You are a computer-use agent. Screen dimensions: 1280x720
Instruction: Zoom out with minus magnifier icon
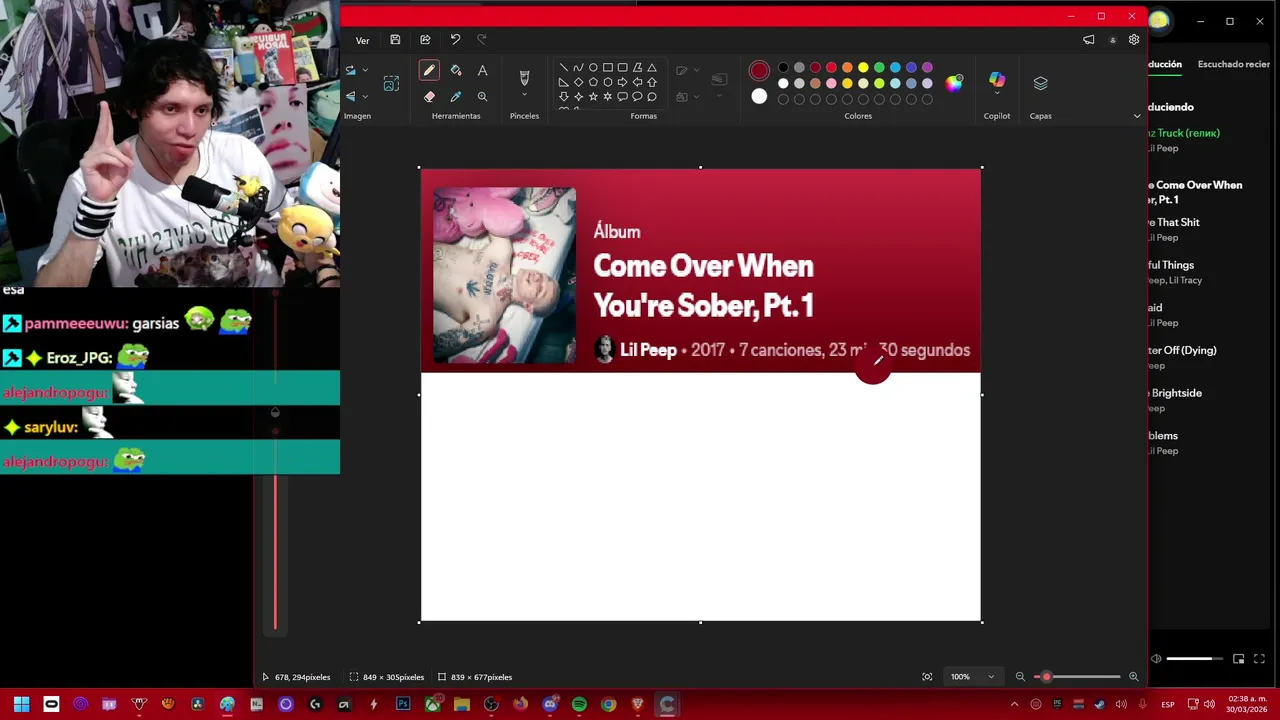click(x=1020, y=677)
